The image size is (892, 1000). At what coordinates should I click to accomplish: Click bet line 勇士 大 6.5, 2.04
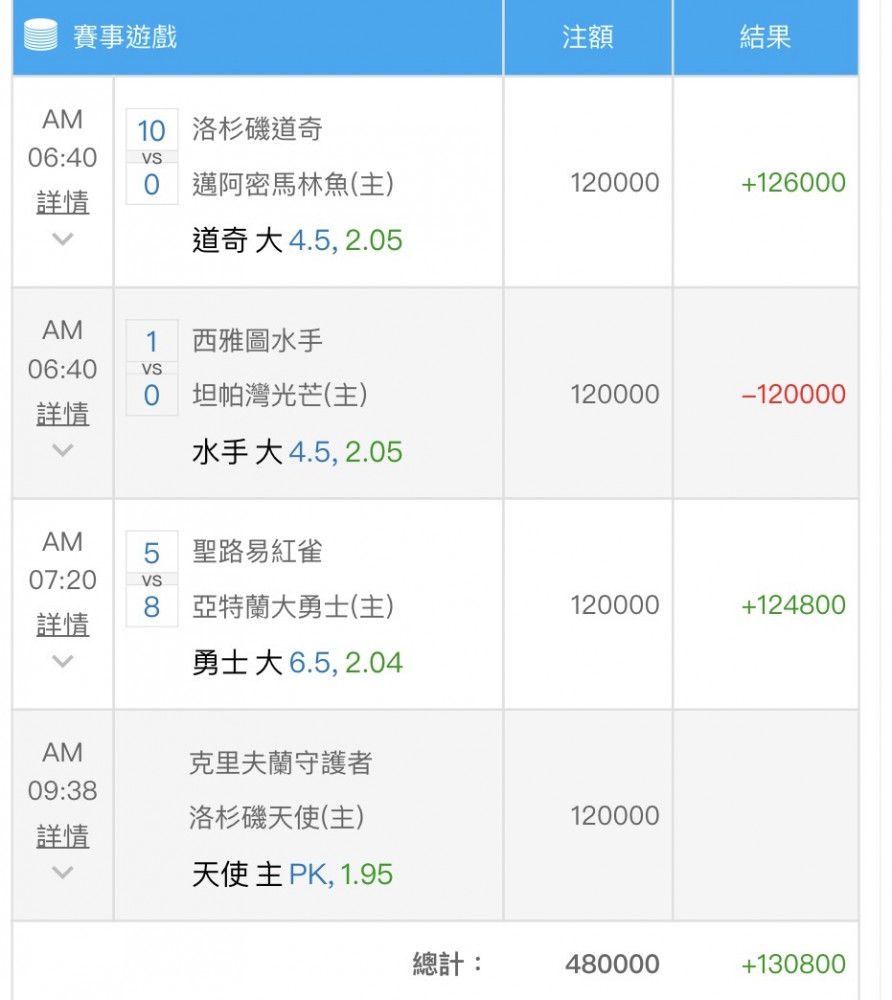[297, 663]
